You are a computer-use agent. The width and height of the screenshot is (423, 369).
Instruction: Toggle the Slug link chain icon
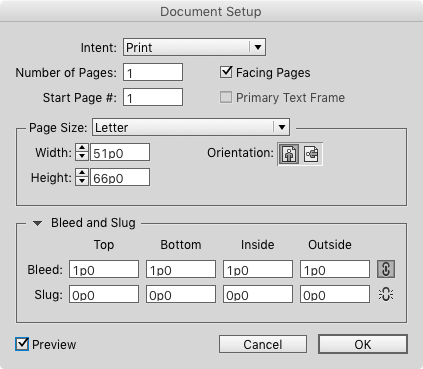coord(386,295)
